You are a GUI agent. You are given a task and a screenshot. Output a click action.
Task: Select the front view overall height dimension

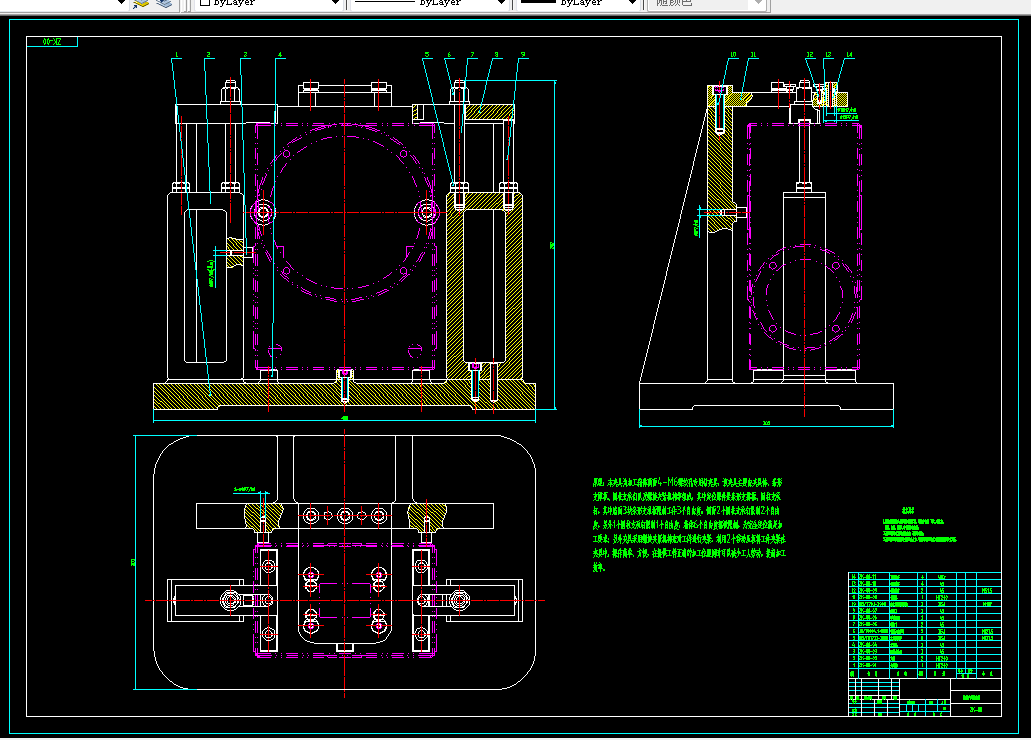click(x=553, y=245)
